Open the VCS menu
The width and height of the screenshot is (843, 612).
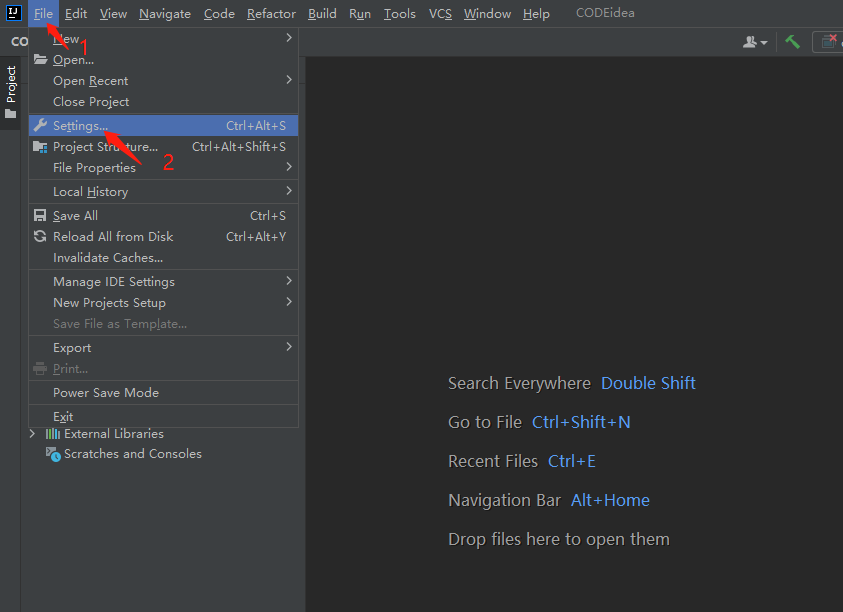pyautogui.click(x=440, y=13)
